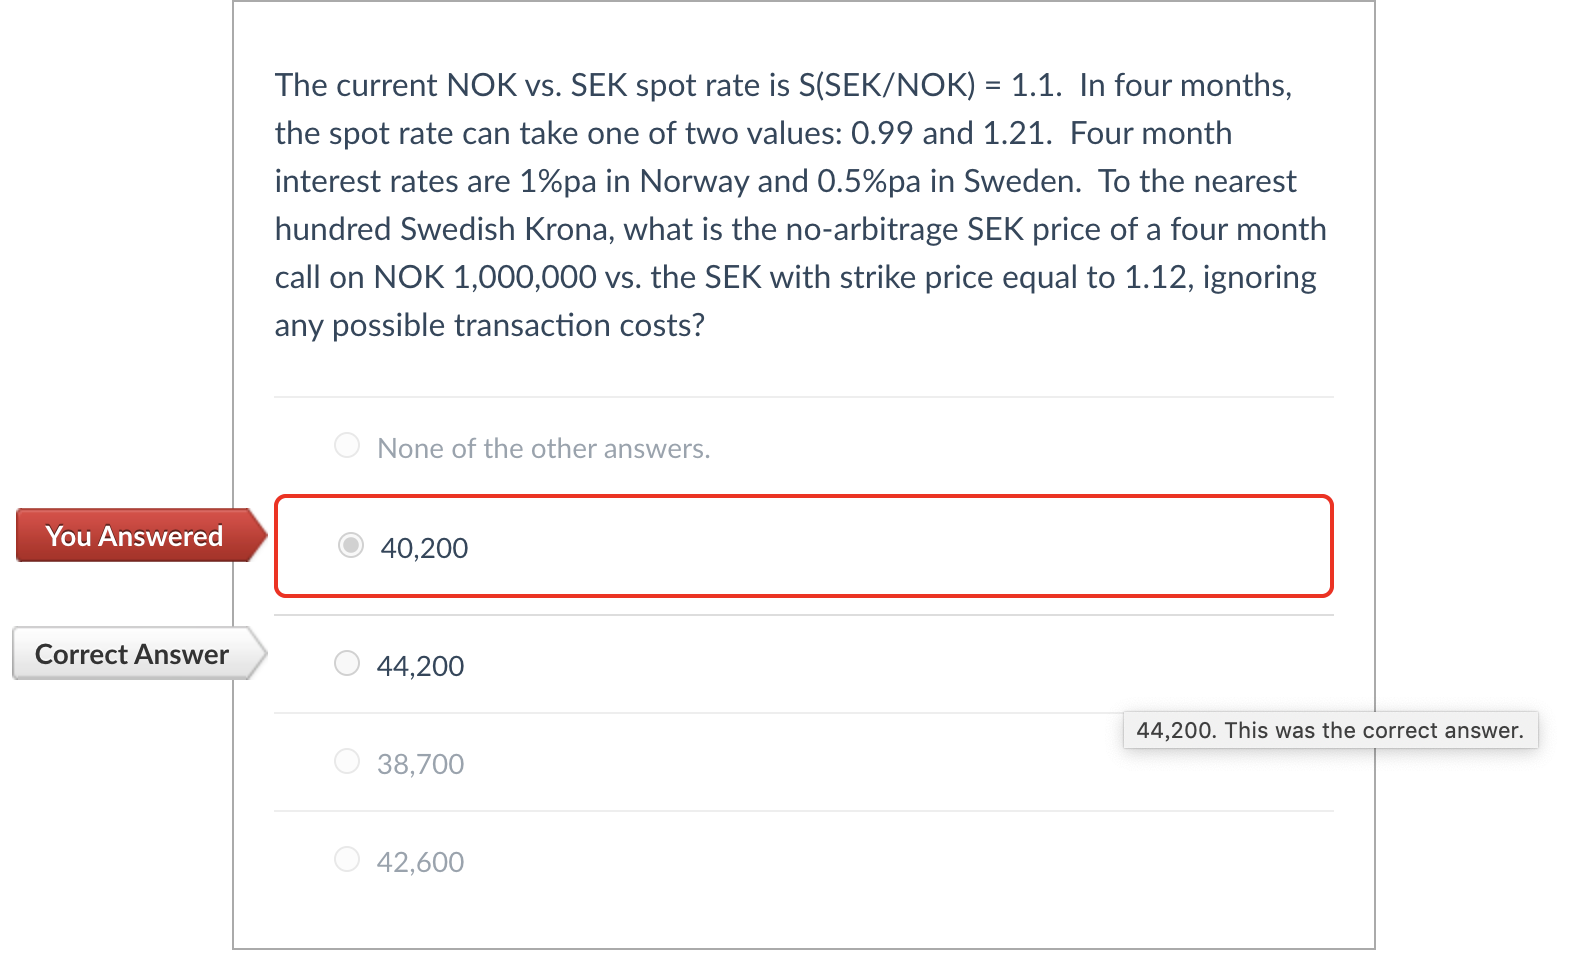The width and height of the screenshot is (1596, 962).
Task: Select the radio button for 44,200
Action: [x=347, y=662]
